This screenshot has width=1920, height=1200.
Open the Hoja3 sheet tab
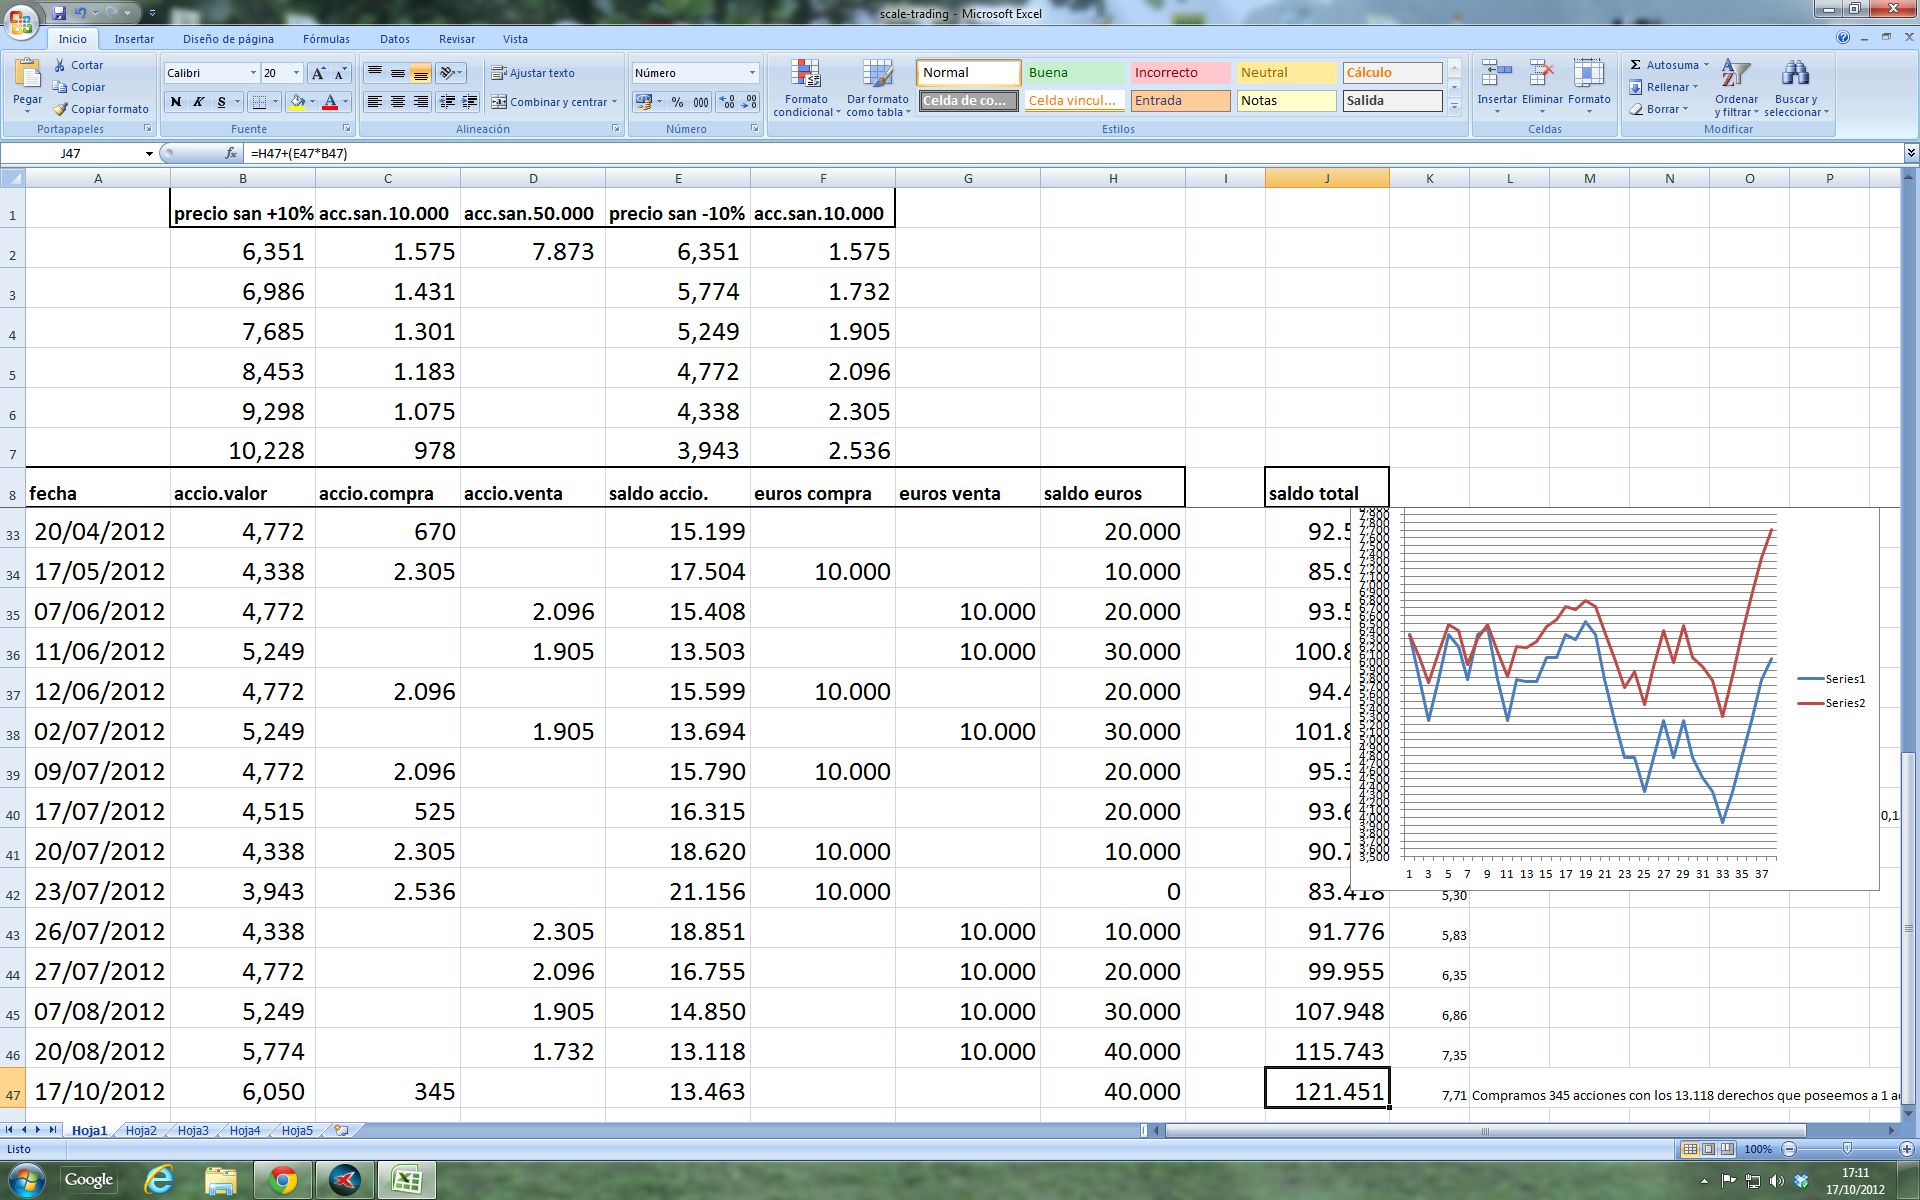pos(193,1131)
